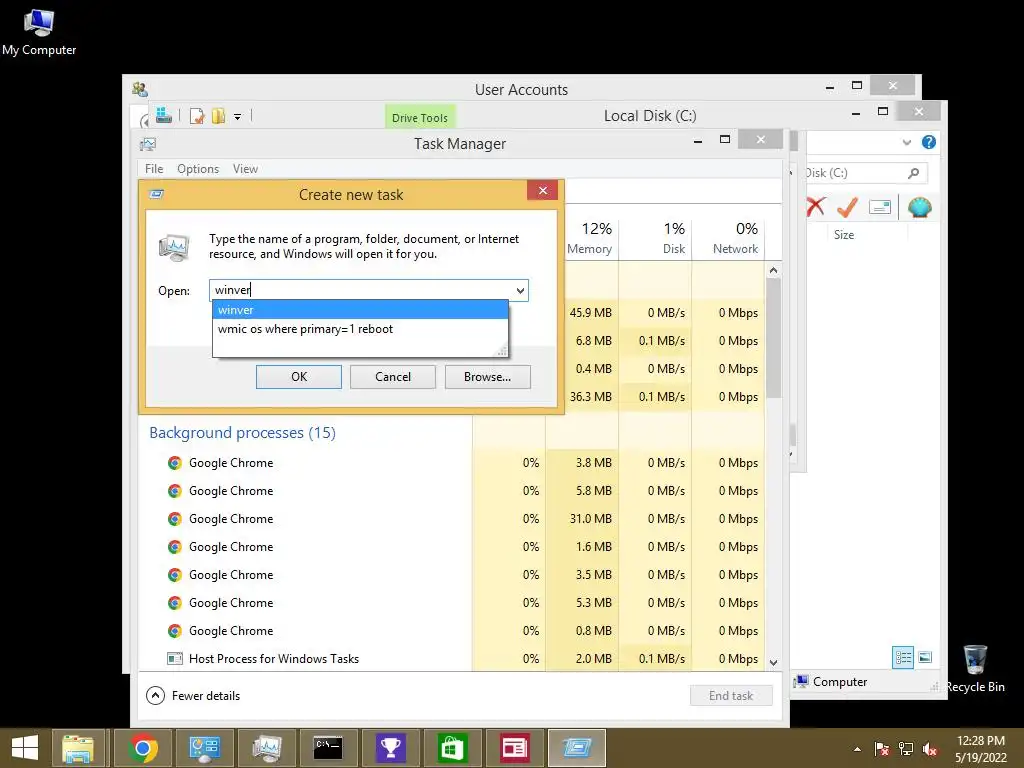Open Command Prompt from the taskbar

click(328, 748)
